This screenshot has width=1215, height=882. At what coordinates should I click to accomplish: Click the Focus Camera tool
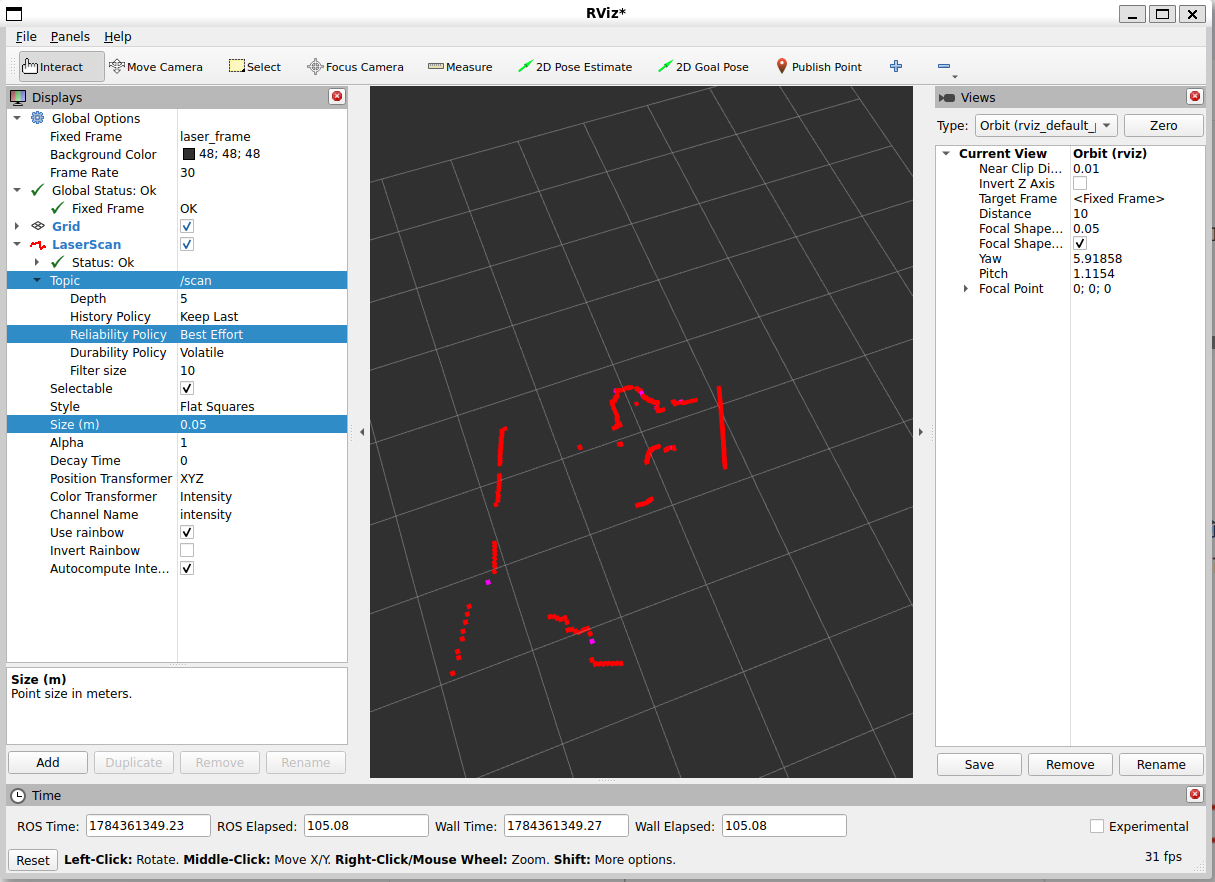point(355,67)
